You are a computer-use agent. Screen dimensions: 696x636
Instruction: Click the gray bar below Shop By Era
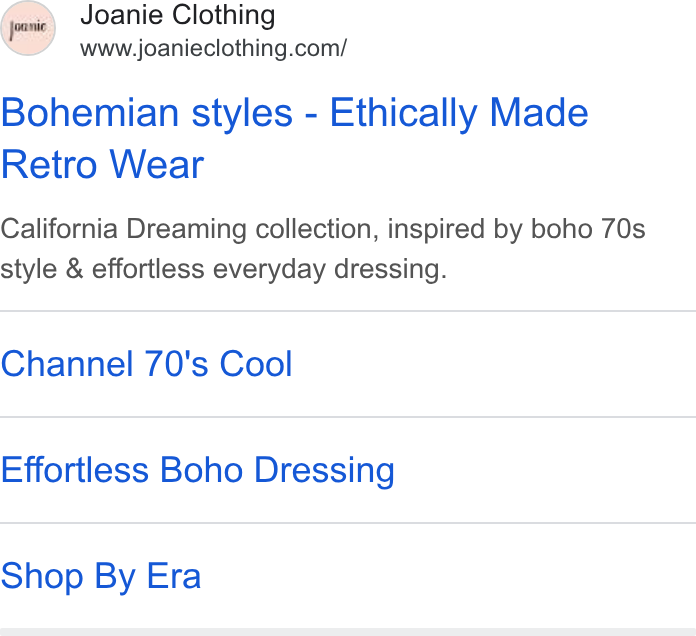point(348,632)
